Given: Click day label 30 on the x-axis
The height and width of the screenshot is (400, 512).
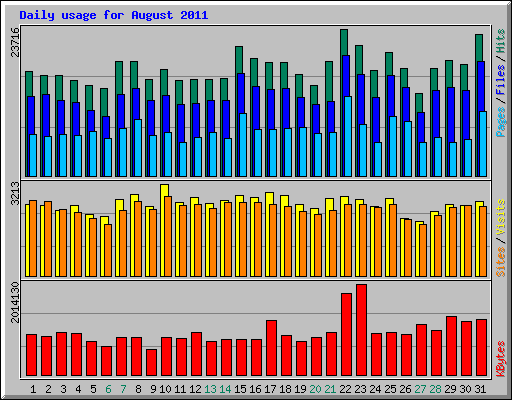Looking at the screenshot, I should click(x=465, y=389).
